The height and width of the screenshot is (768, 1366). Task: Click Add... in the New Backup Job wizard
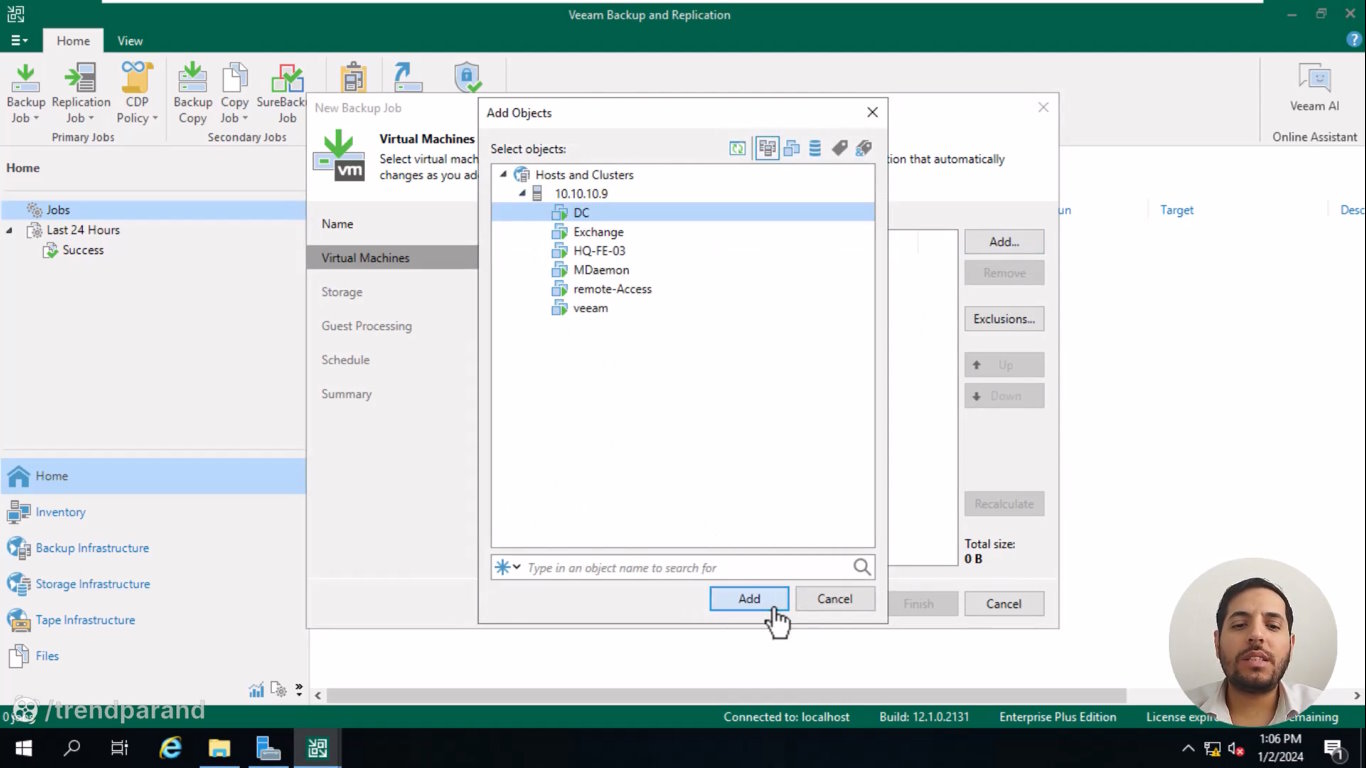pos(1004,242)
